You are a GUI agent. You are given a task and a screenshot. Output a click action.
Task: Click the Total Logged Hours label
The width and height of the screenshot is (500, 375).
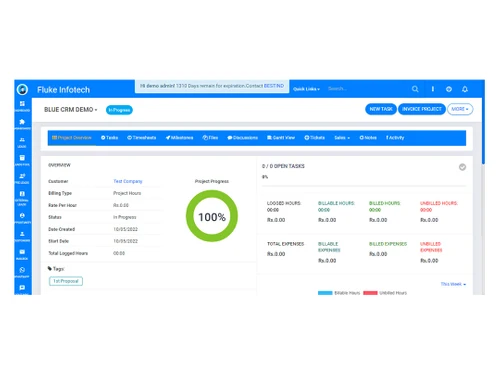[68, 253]
